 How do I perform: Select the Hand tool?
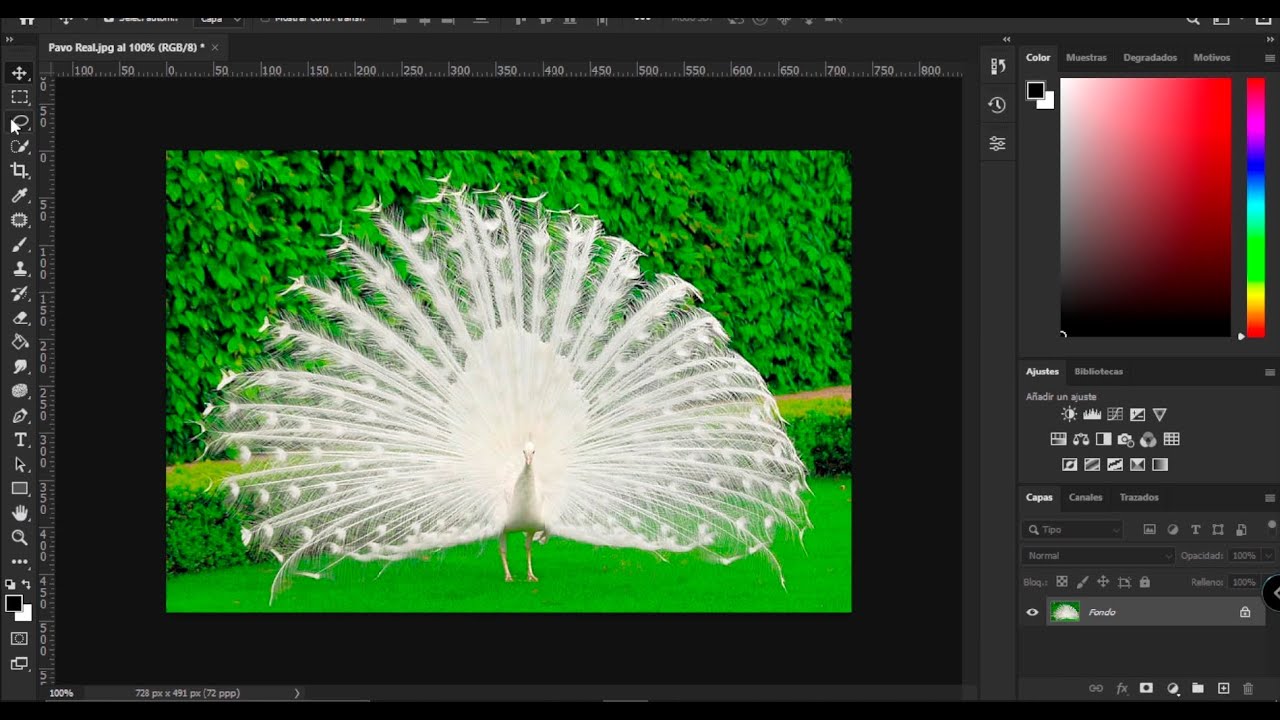tap(19, 513)
